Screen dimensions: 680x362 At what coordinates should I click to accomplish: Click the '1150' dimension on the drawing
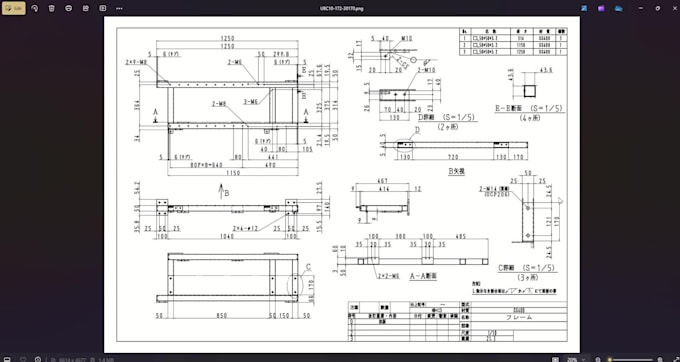click(233, 173)
